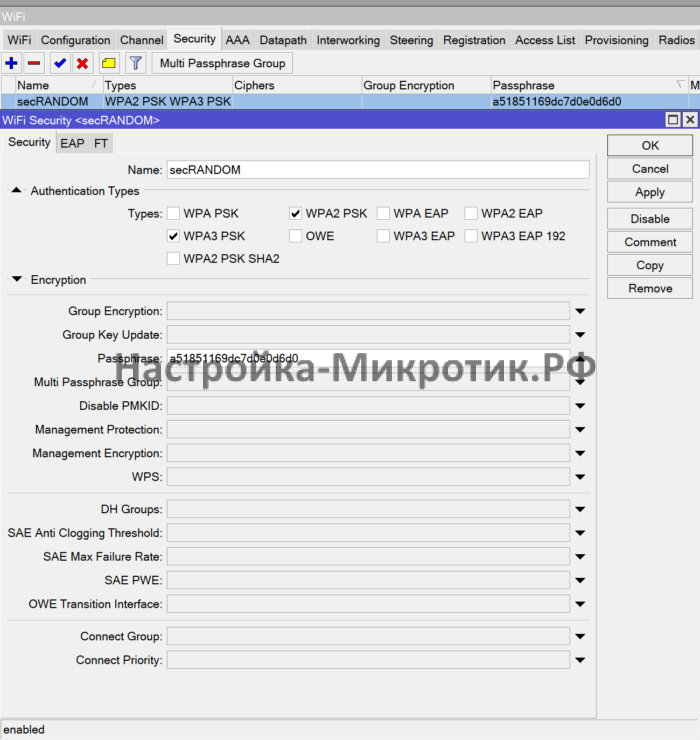This screenshot has width=700, height=740.
Task: Uncheck the WPA3 PSK checkbox
Action: pos(173,236)
